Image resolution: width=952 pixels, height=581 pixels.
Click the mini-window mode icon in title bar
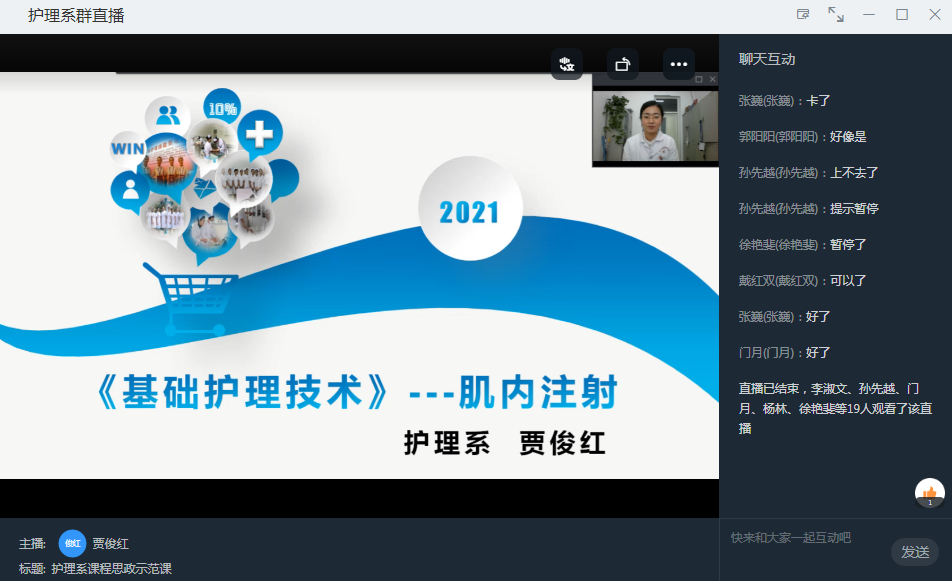click(x=803, y=15)
